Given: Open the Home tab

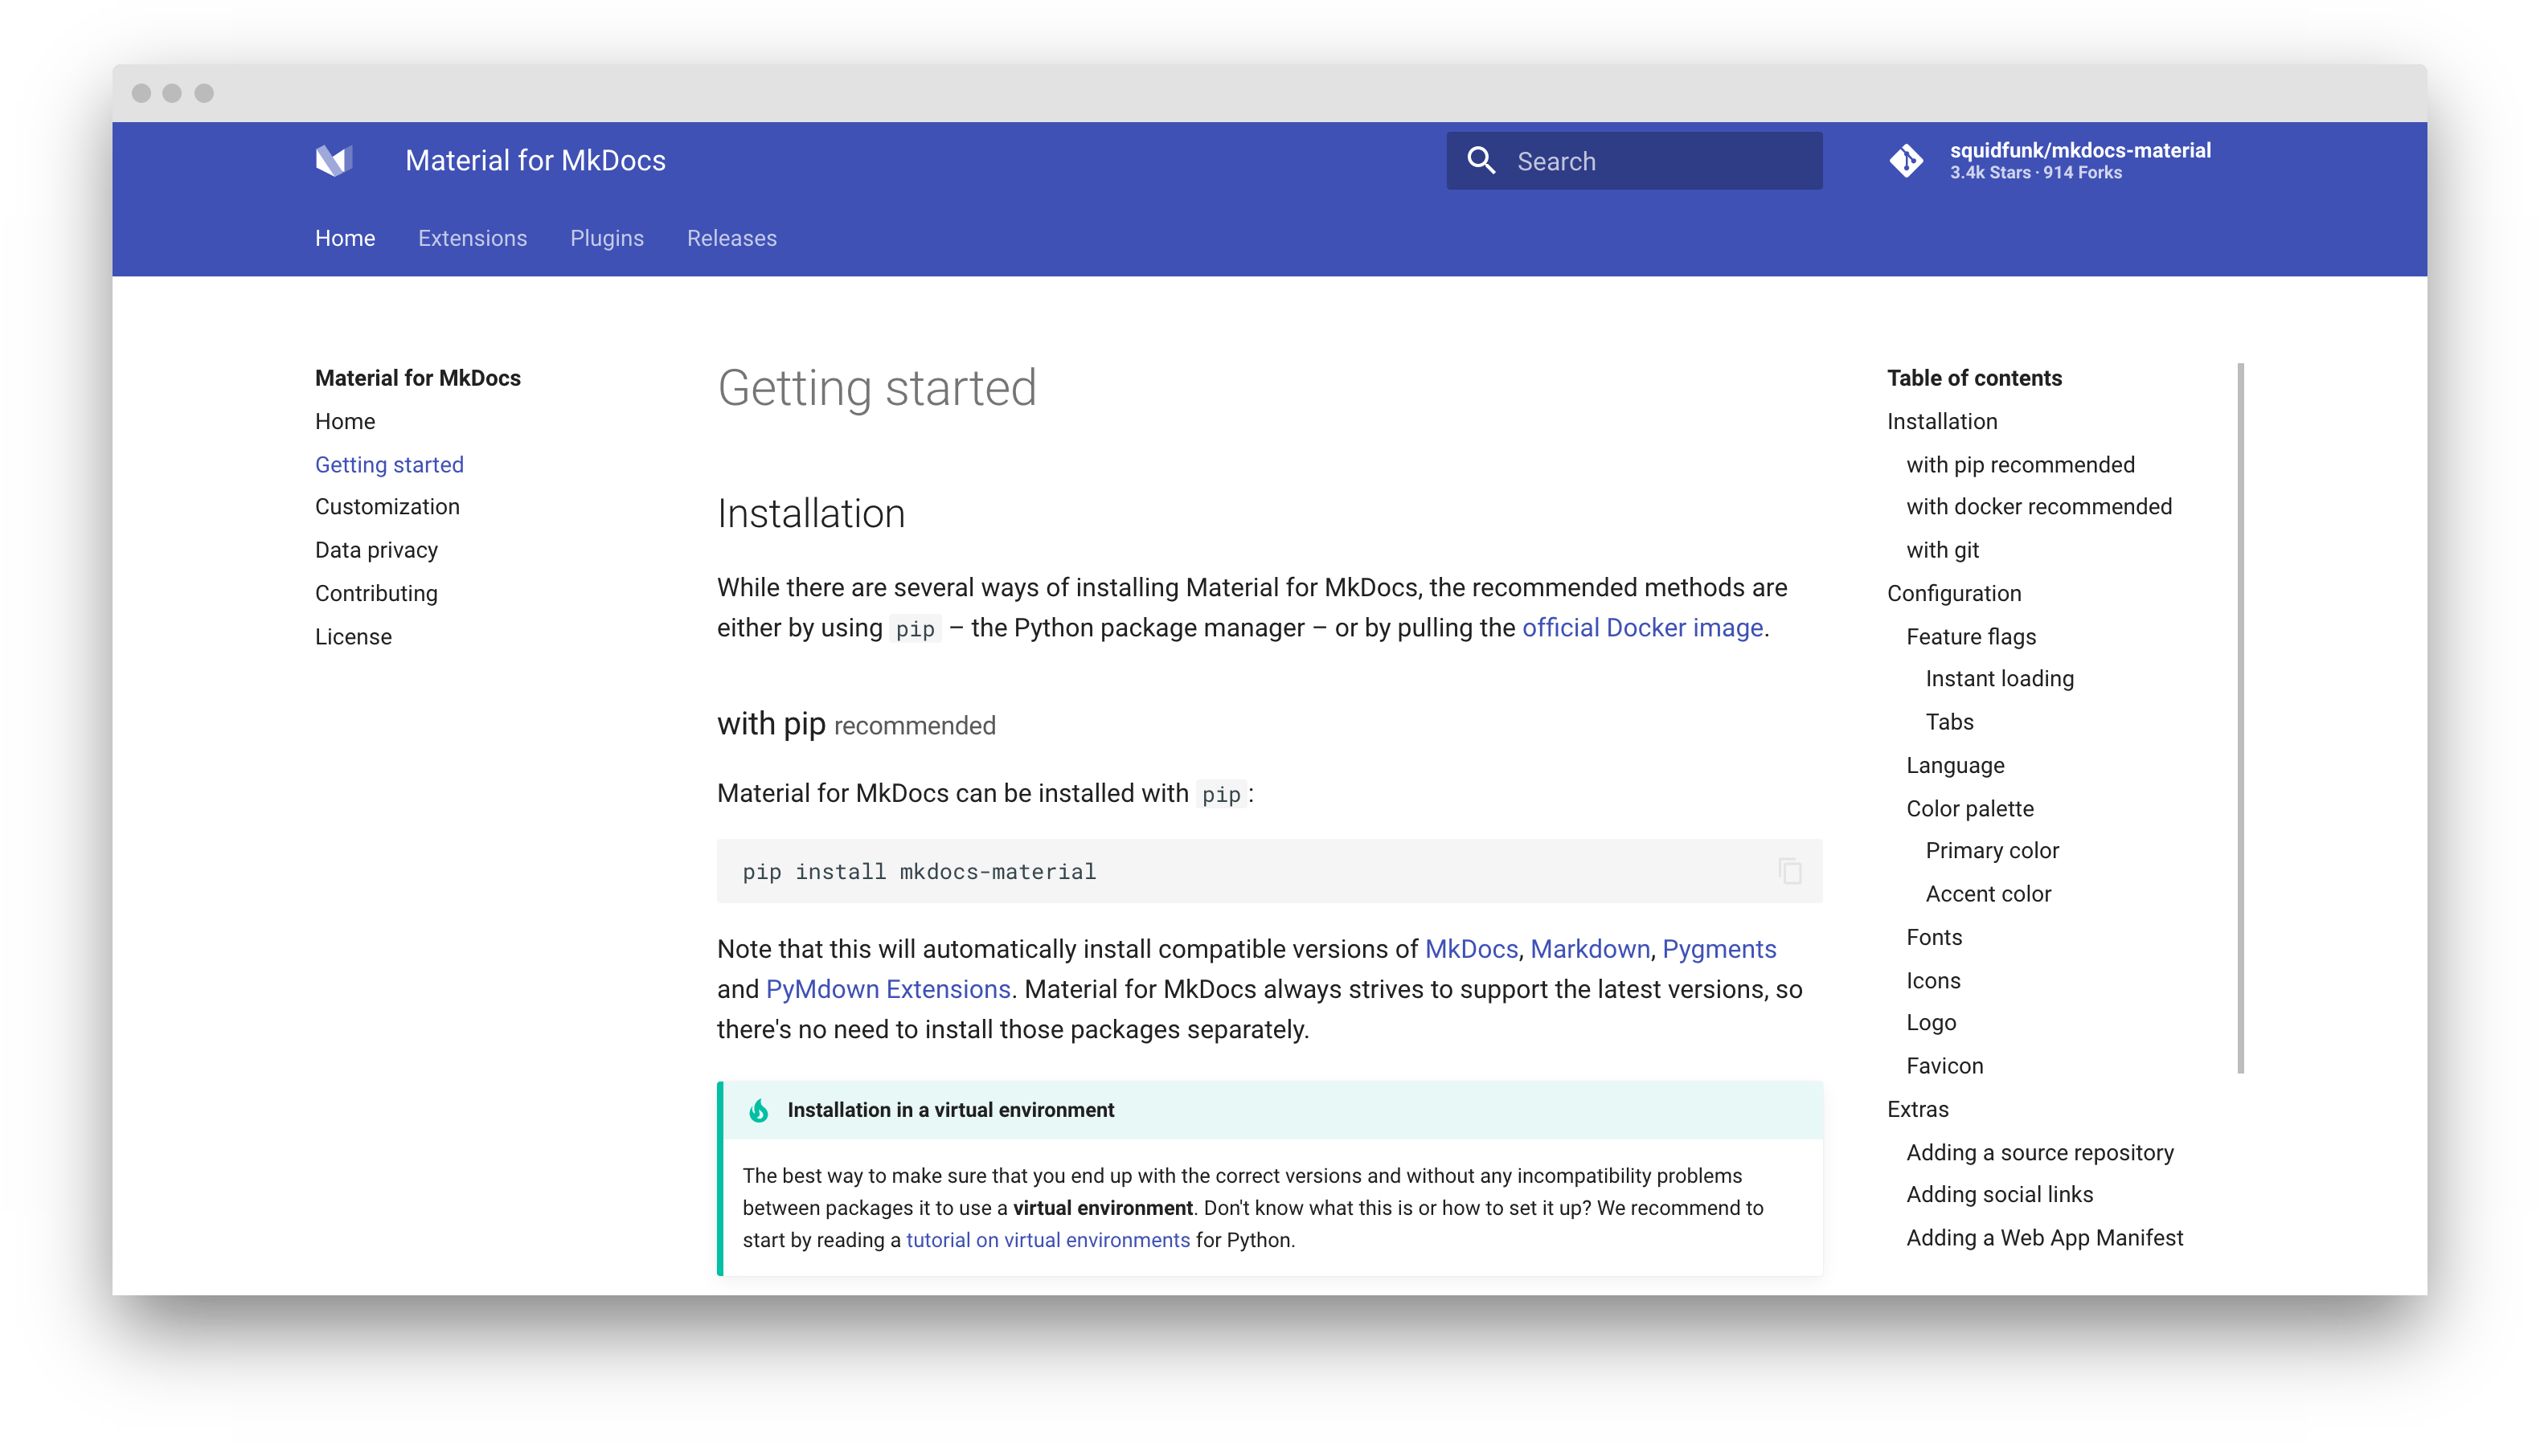Looking at the screenshot, I should pos(345,238).
